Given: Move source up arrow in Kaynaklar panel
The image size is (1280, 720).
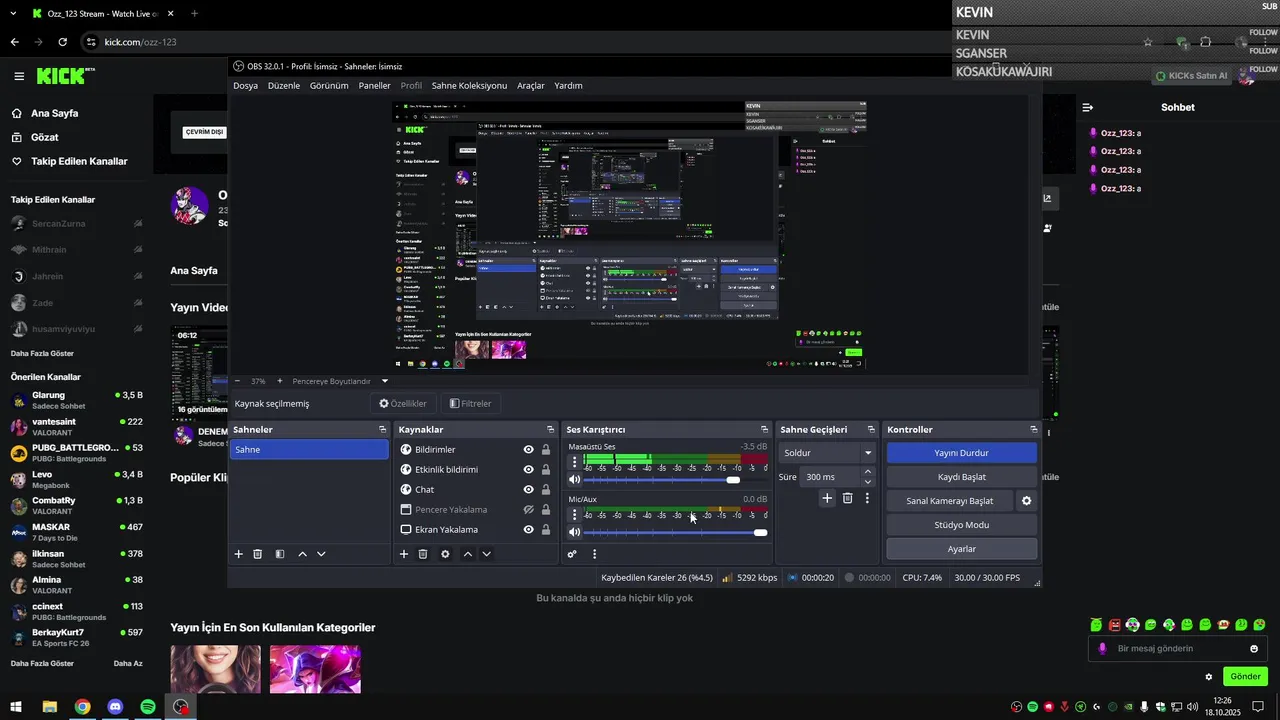Looking at the screenshot, I should coord(467,554).
